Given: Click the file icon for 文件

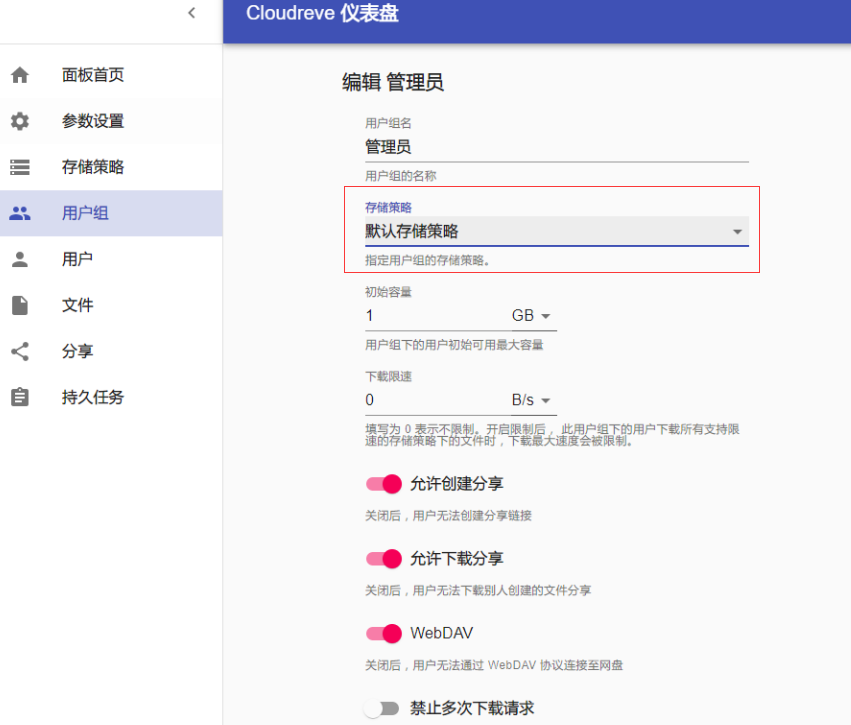Looking at the screenshot, I should tap(20, 305).
